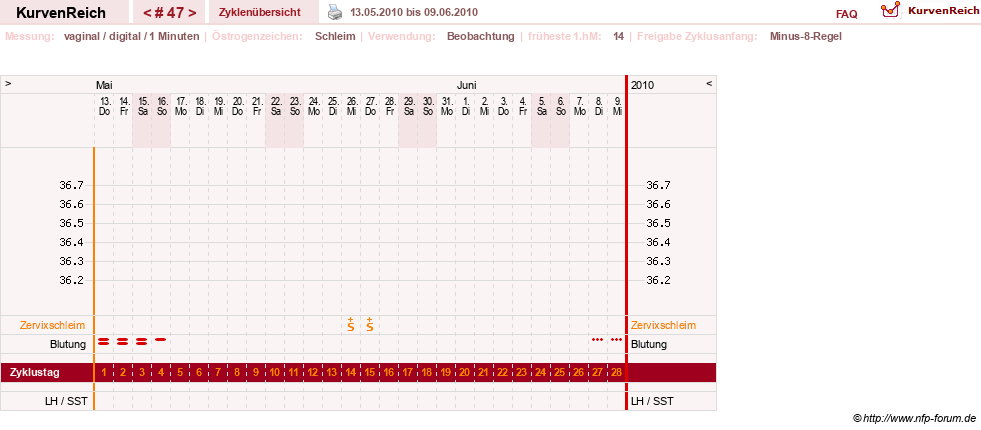Image resolution: width=981 pixels, height=430 pixels.
Task: Click date column 17. Mo
Action: pyautogui.click(x=180, y=106)
